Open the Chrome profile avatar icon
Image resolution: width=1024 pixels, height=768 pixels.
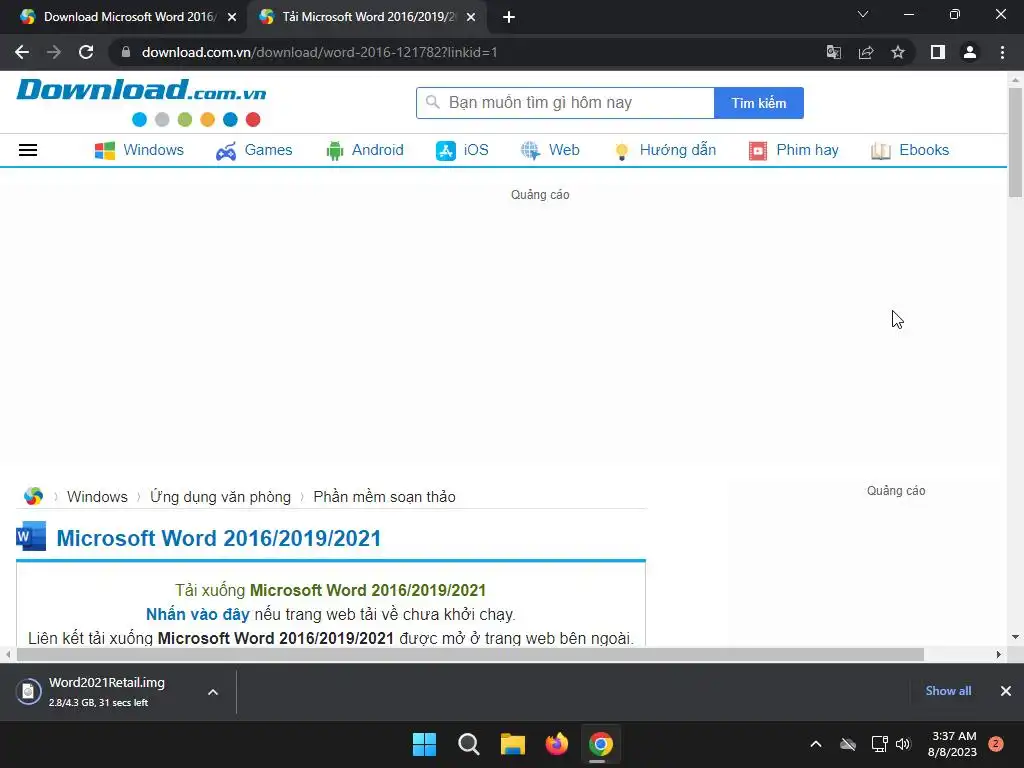(970, 52)
